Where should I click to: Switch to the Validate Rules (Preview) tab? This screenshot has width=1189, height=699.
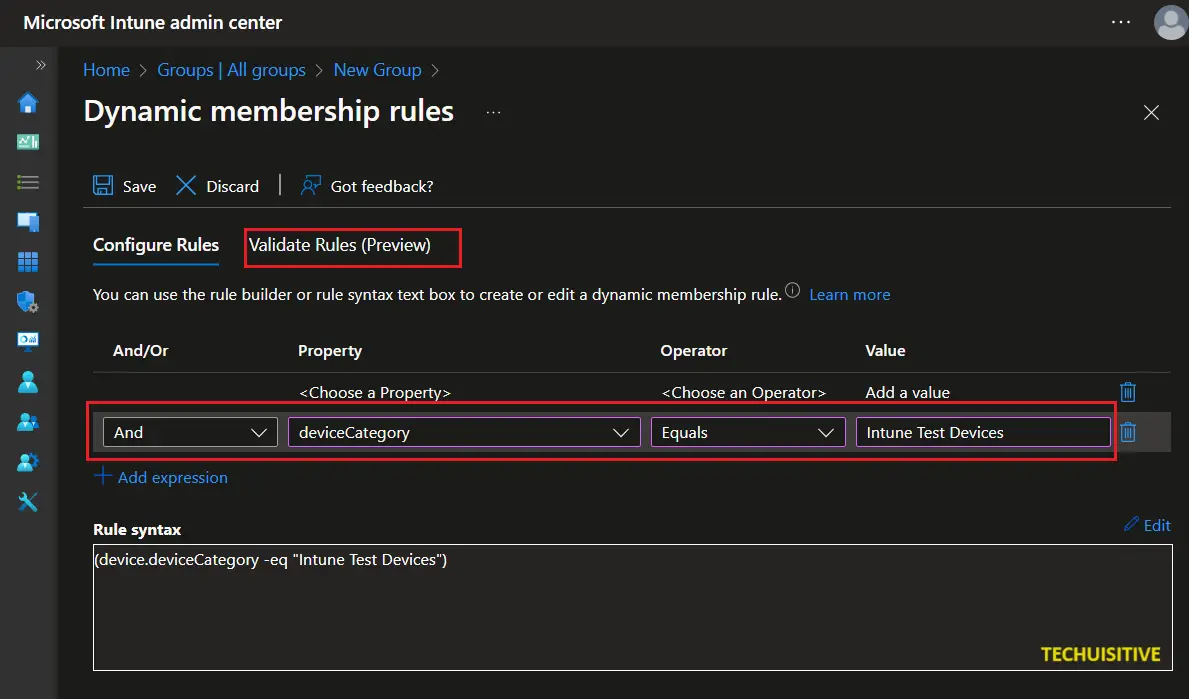click(352, 246)
